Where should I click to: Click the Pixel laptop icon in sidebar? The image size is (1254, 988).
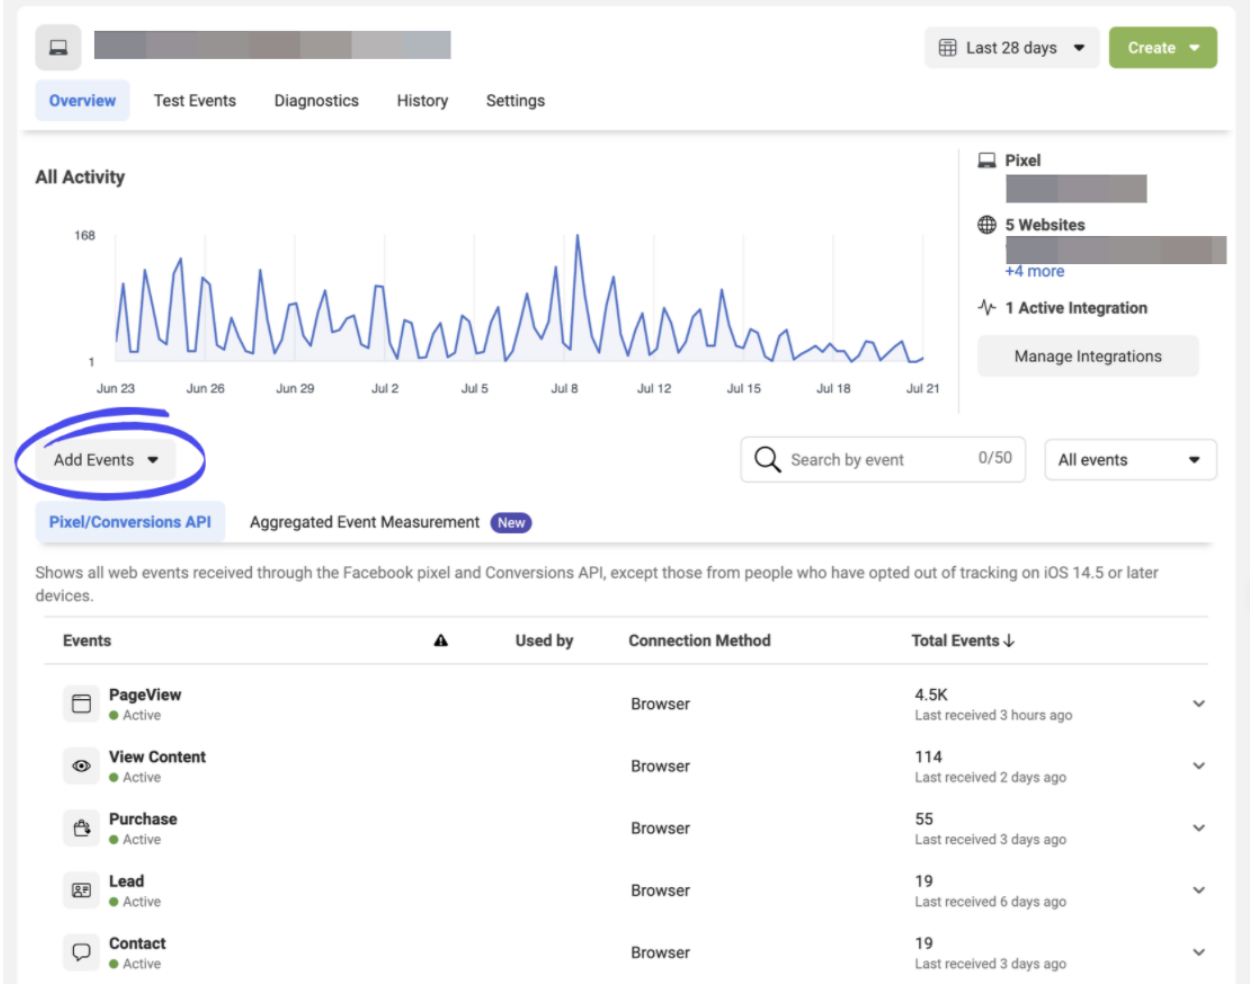coord(987,160)
